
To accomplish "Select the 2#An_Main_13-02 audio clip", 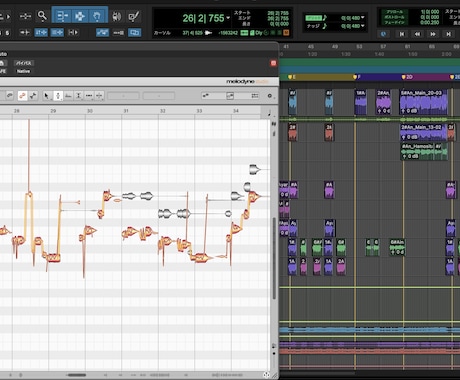I will click(x=423, y=132).
